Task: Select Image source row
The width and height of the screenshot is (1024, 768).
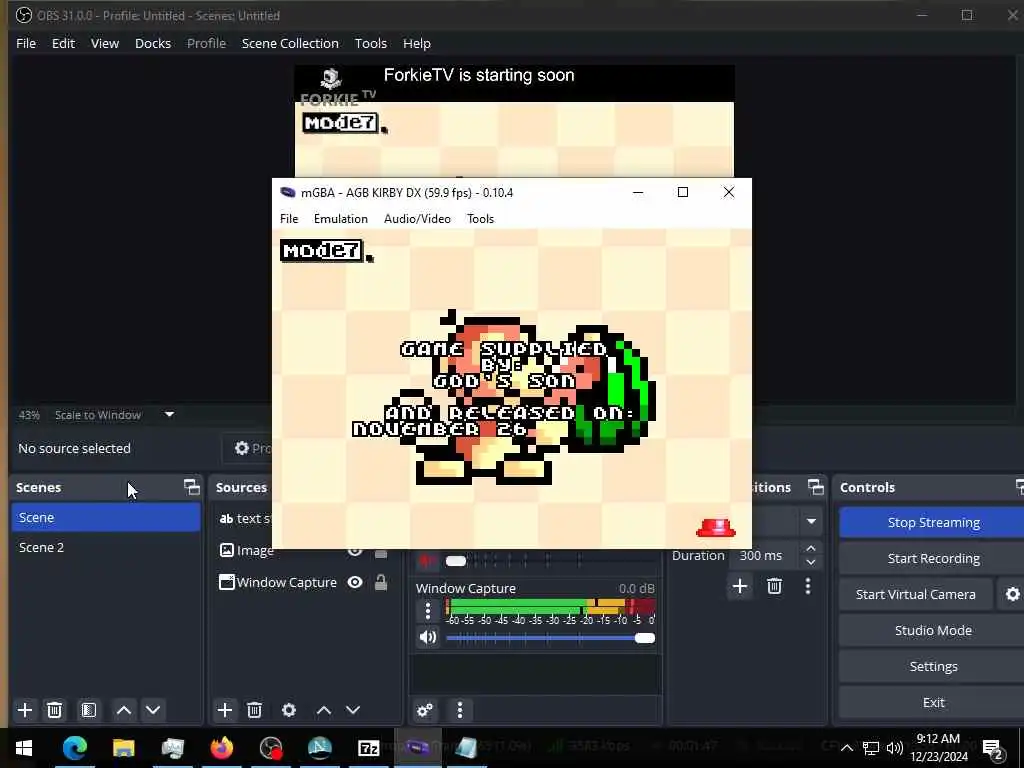Action: (x=304, y=551)
